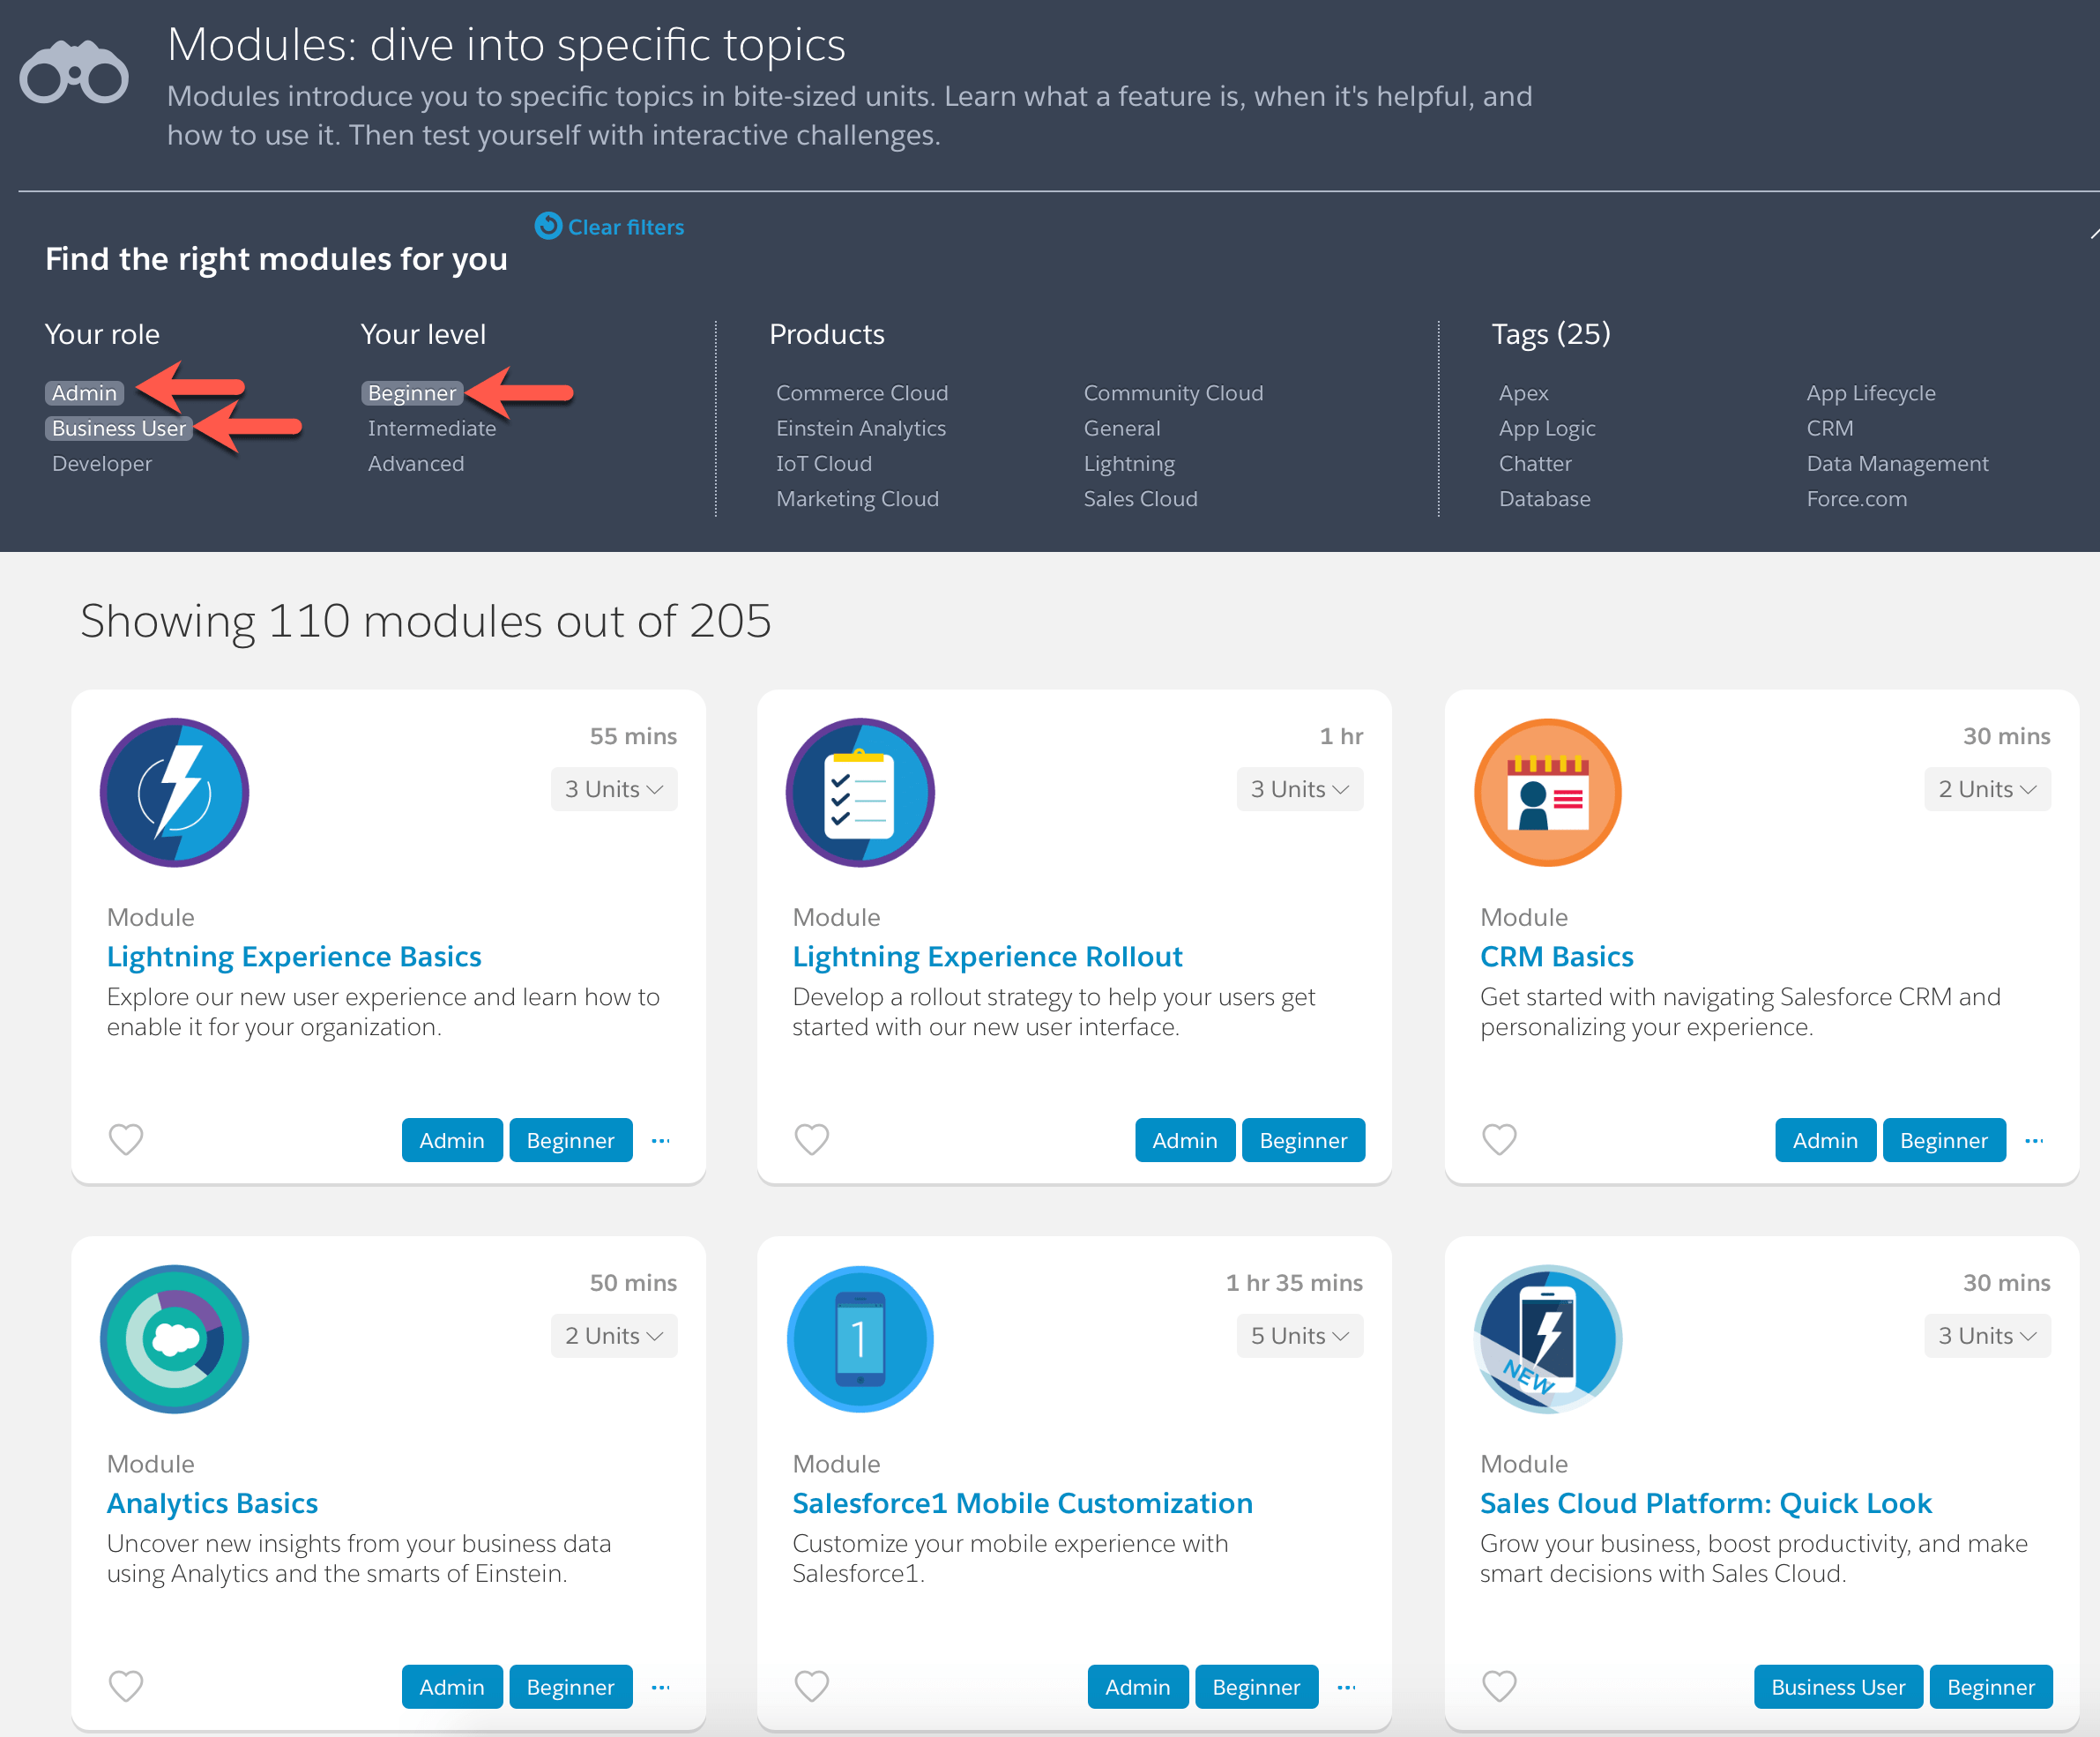The width and height of the screenshot is (2100, 1737).
Task: Expand 2 Units on CRM Basics
Action: click(x=1988, y=789)
